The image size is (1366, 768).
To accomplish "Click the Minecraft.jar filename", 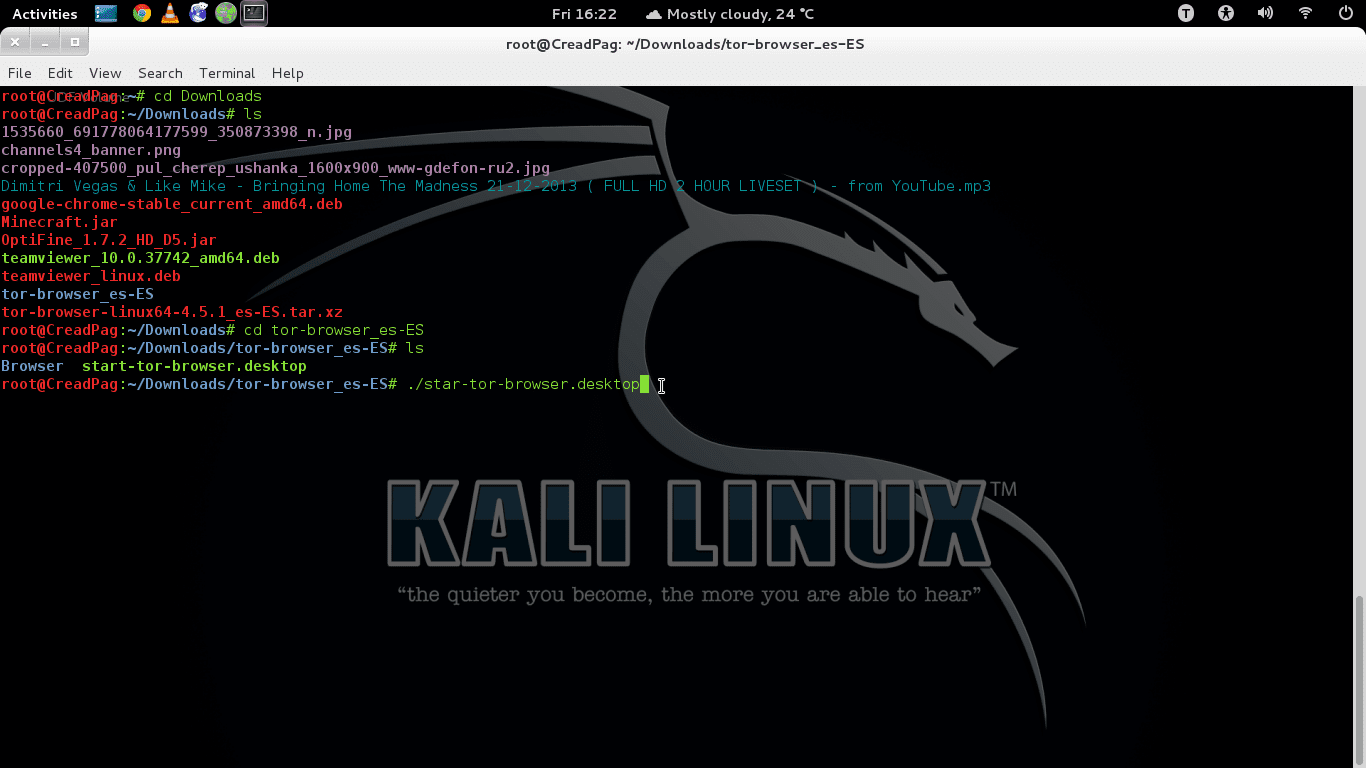I will 59,222.
